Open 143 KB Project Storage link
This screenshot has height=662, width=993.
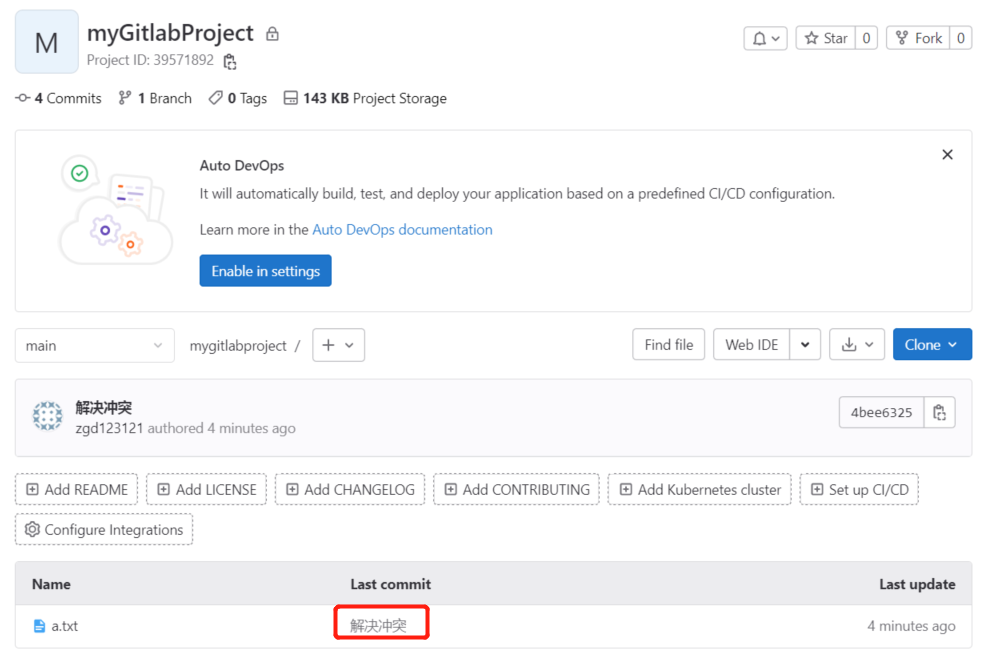[x=365, y=98]
